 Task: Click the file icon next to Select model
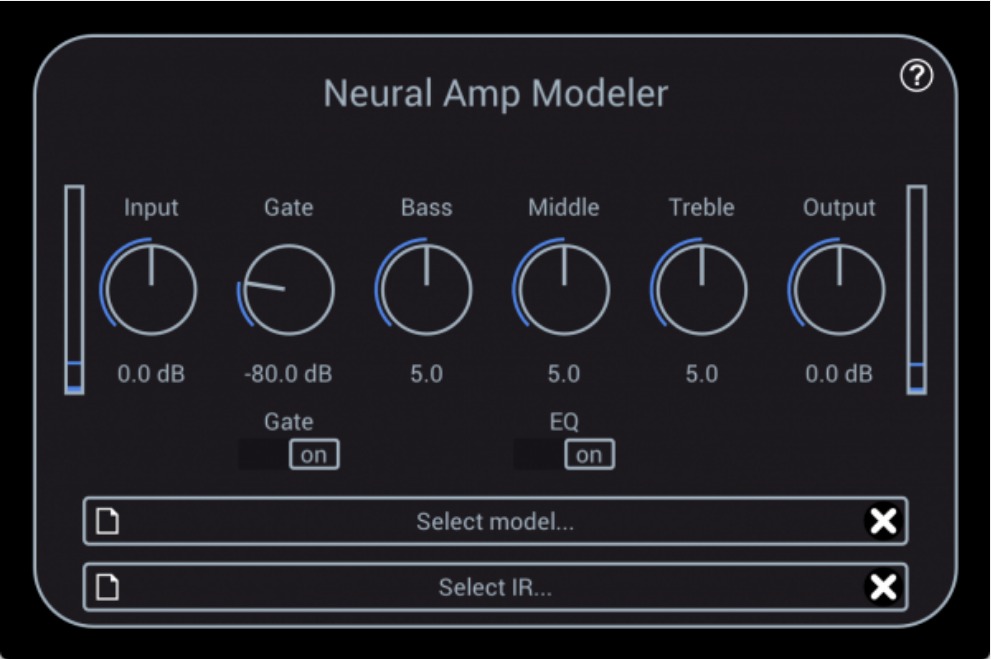coord(110,521)
